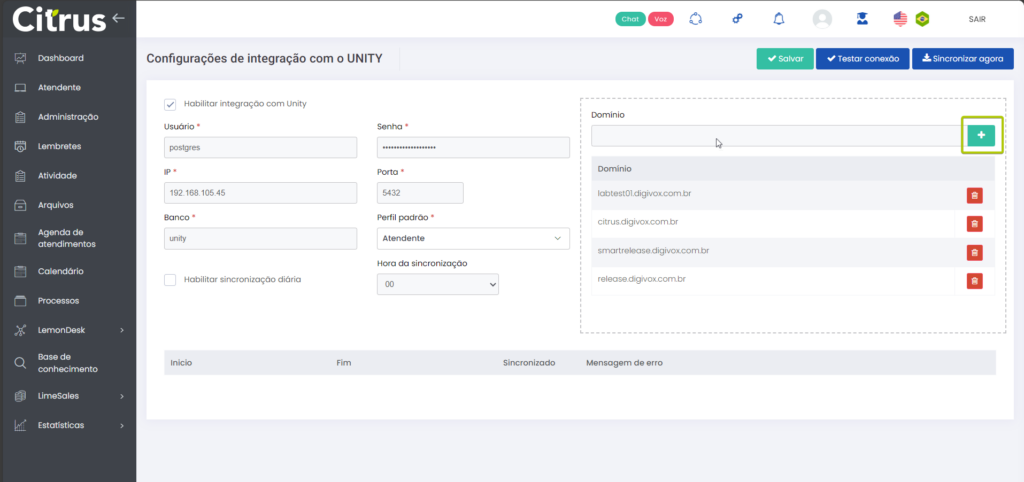Click the graduation cap training icon
This screenshot has width=1024, height=482.
point(860,19)
